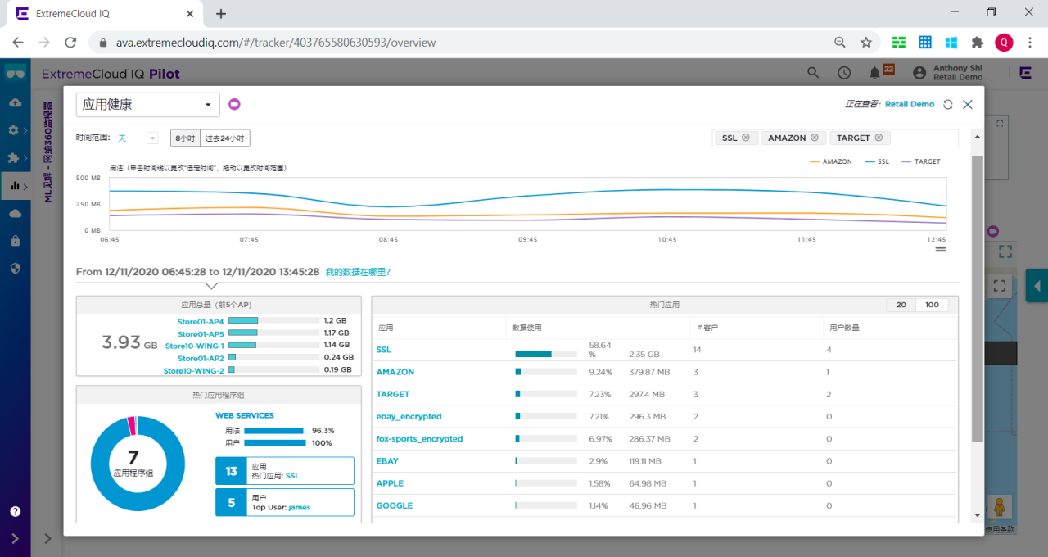Remove the SSL filter tag
Screen dimensions: 1048x557
pos(746,138)
